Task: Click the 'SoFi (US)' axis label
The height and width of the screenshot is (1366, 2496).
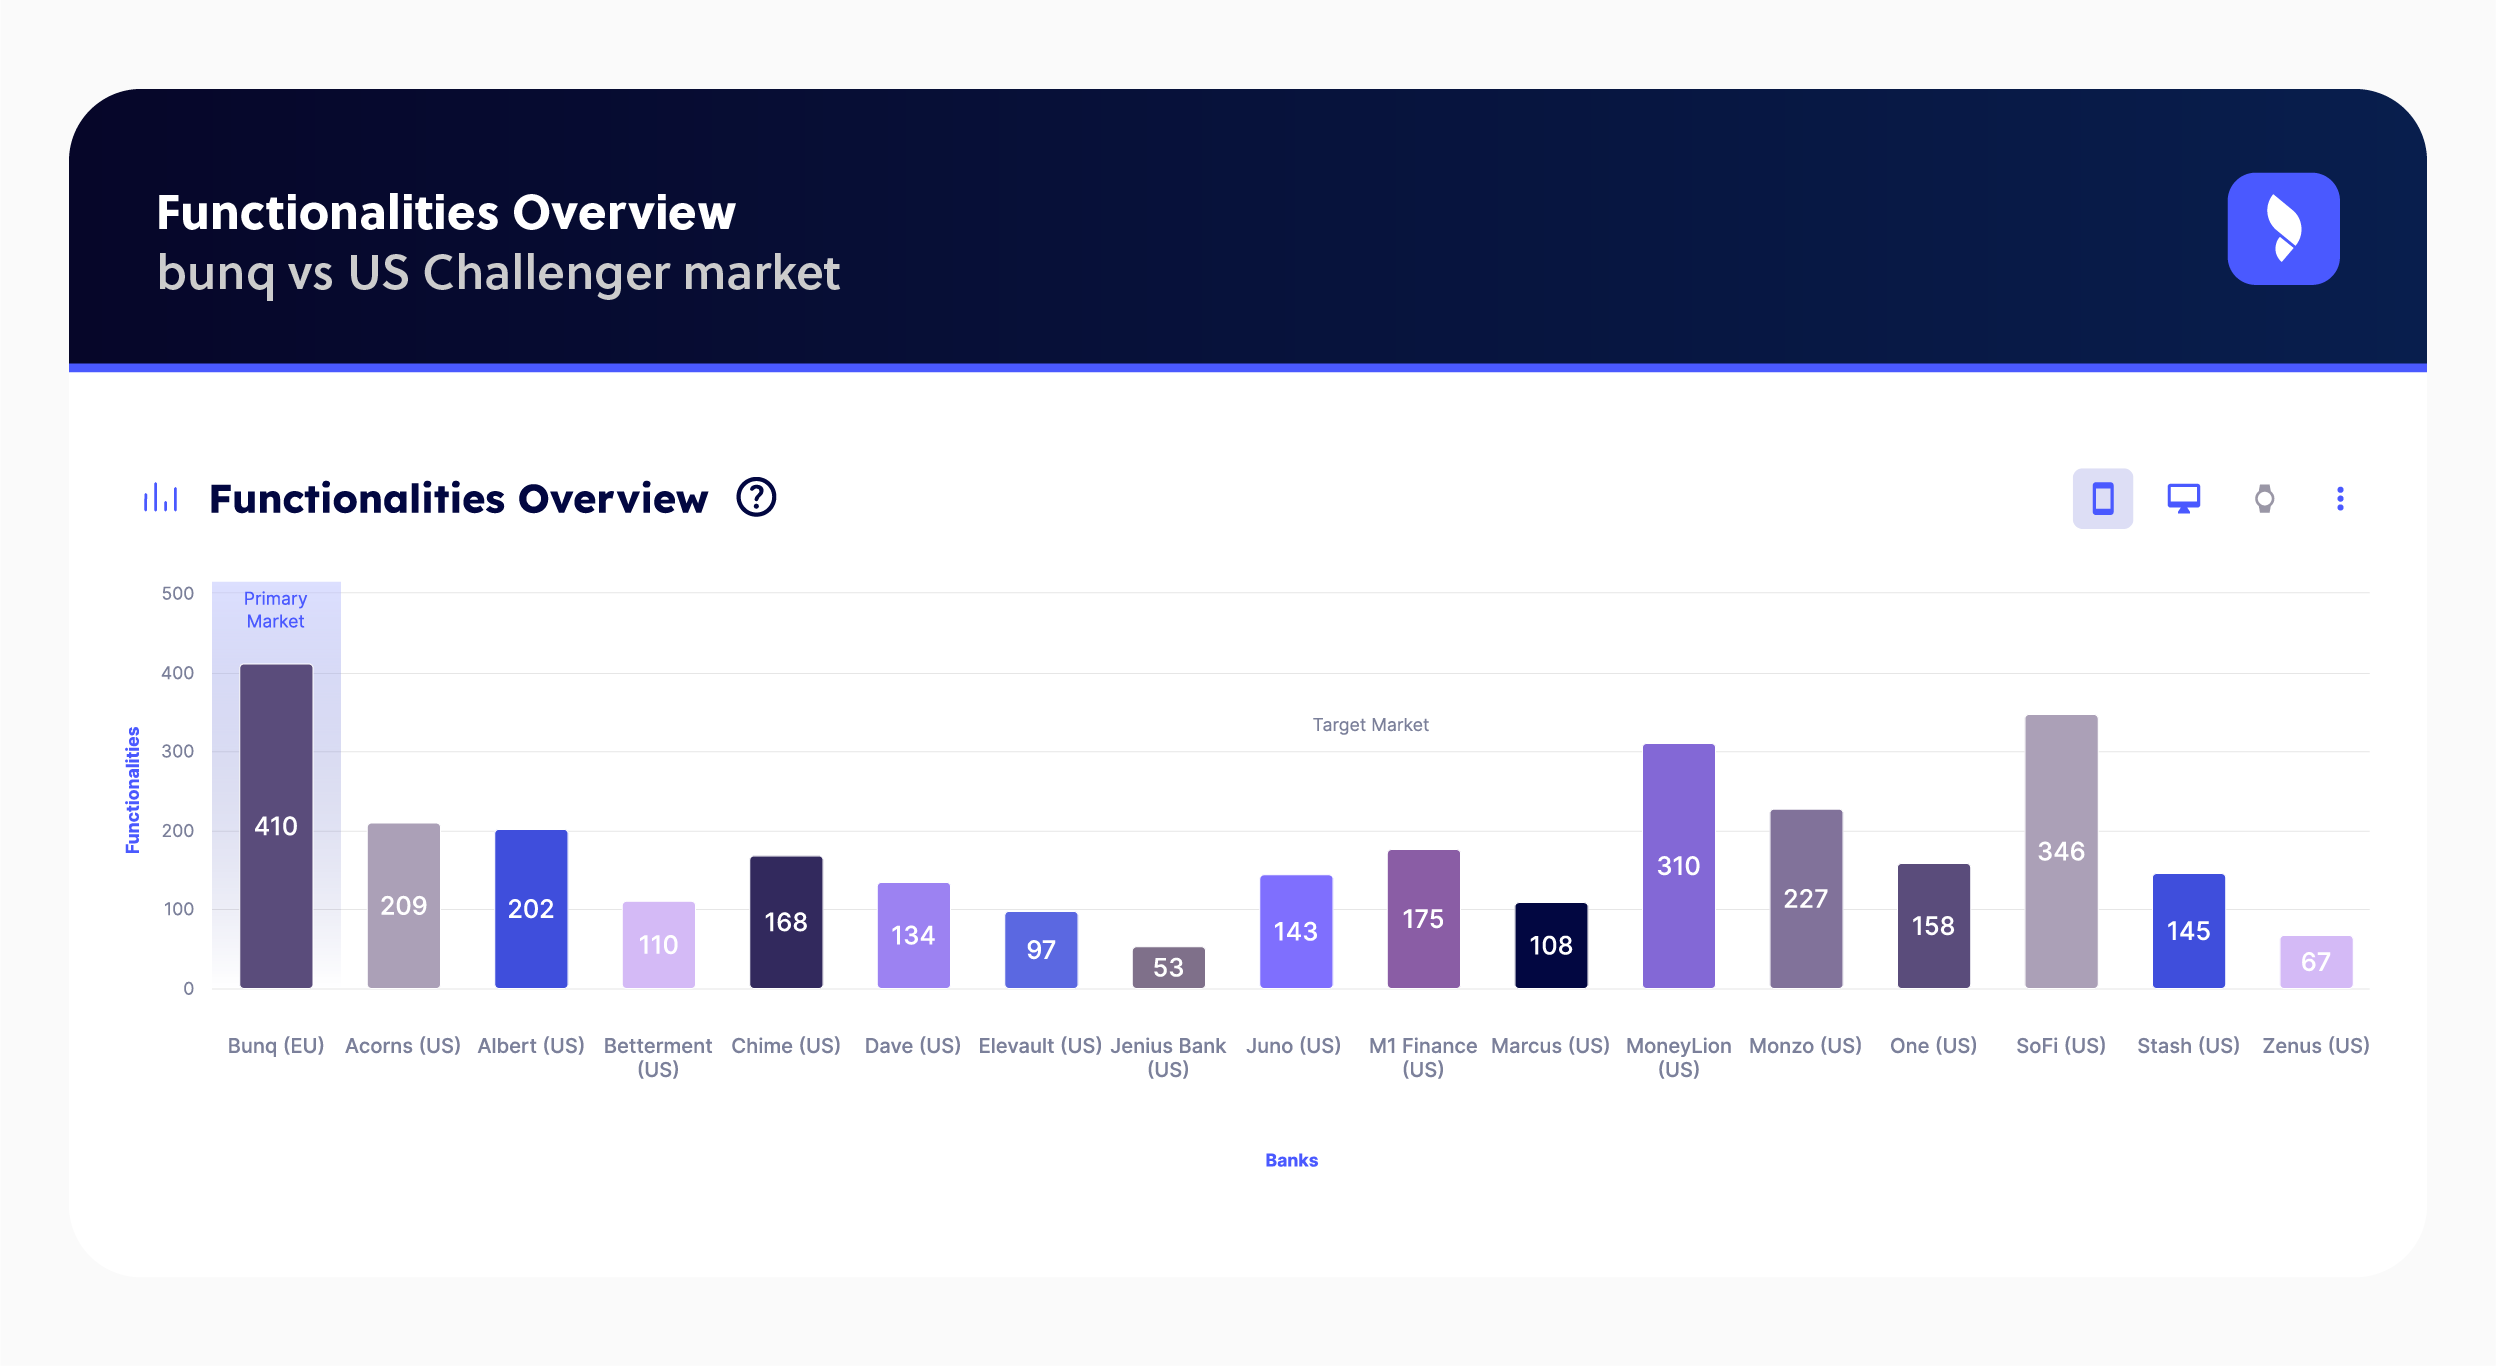Action: (x=2061, y=1046)
